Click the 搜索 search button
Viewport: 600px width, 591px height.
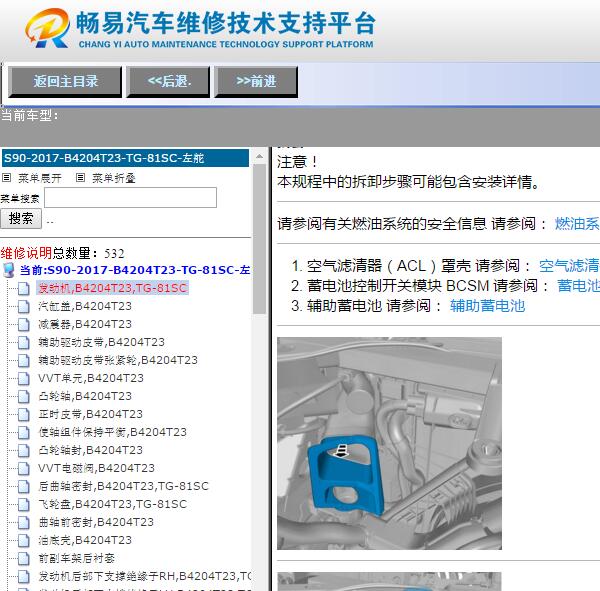(x=21, y=219)
